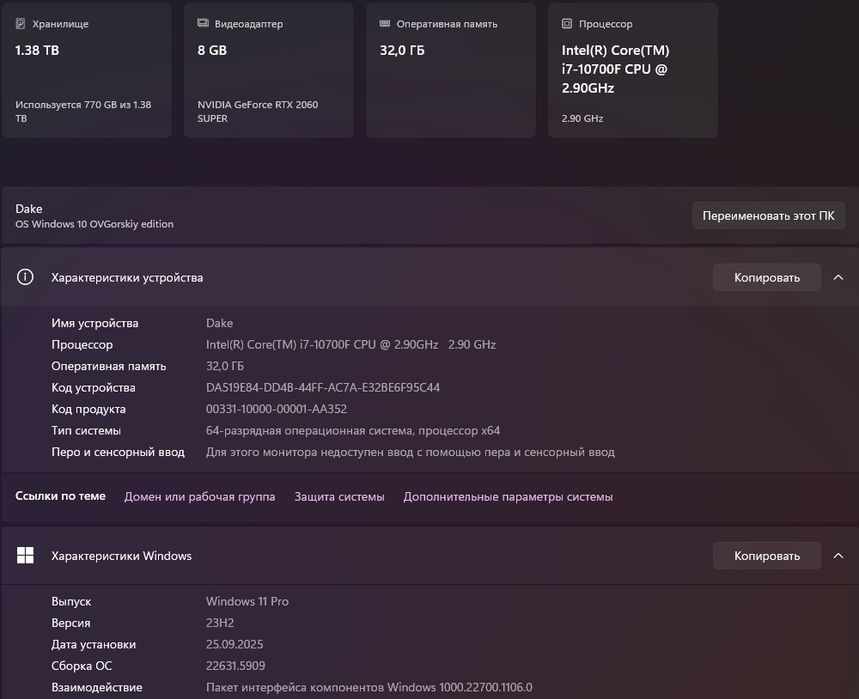The image size is (859, 699).
Task: Select the device name value Dake in characteristics
Action: click(219, 323)
